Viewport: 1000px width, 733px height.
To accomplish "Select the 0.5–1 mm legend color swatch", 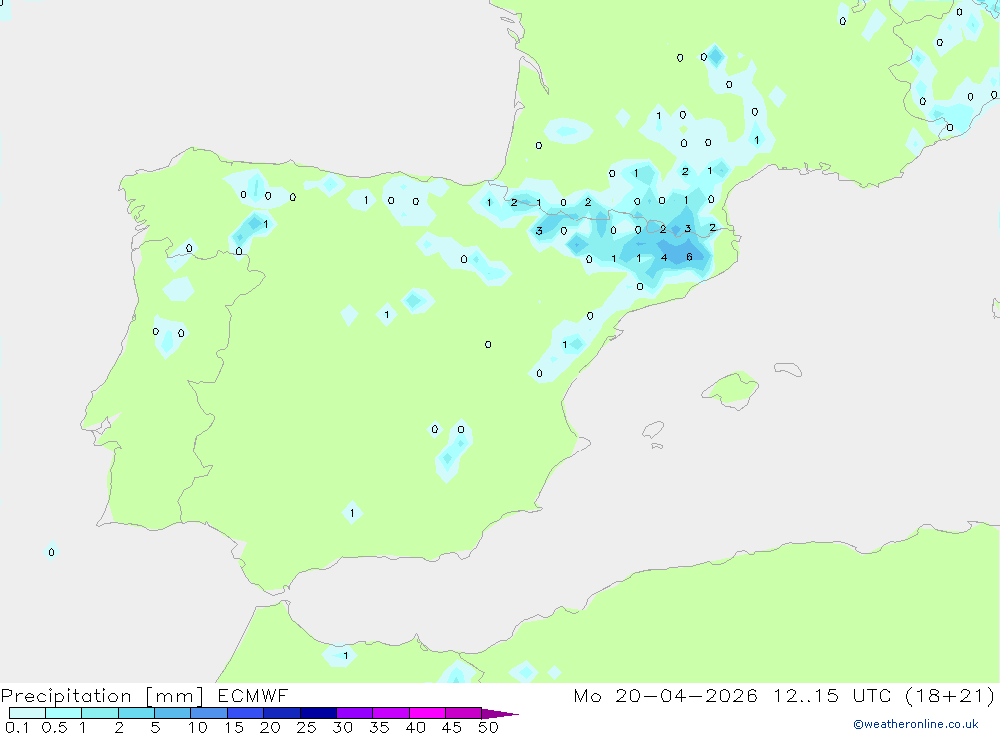I will tap(64, 713).
